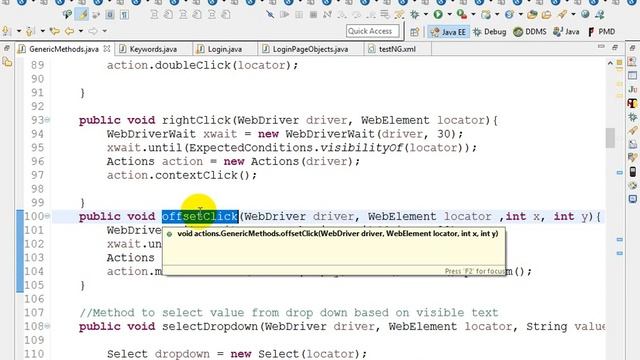Click the Terminate debug square icon
This screenshot has width=640, height=360.
click(x=313, y=15)
